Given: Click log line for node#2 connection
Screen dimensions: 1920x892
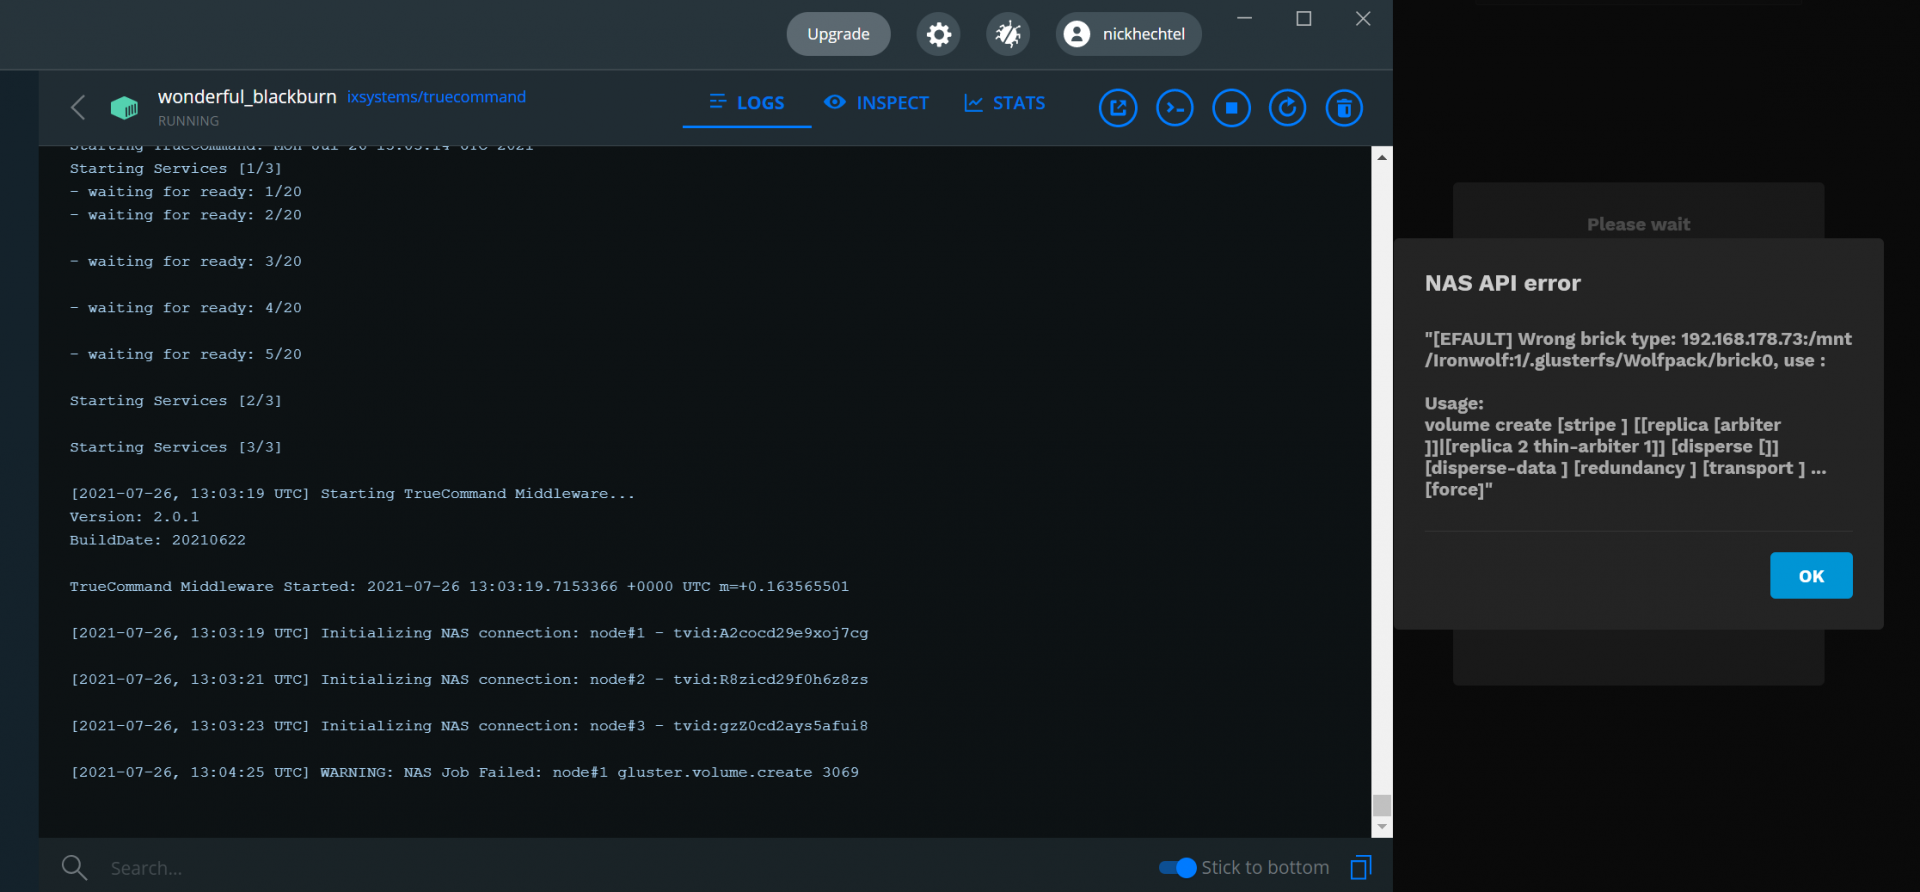Looking at the screenshot, I should tap(469, 679).
